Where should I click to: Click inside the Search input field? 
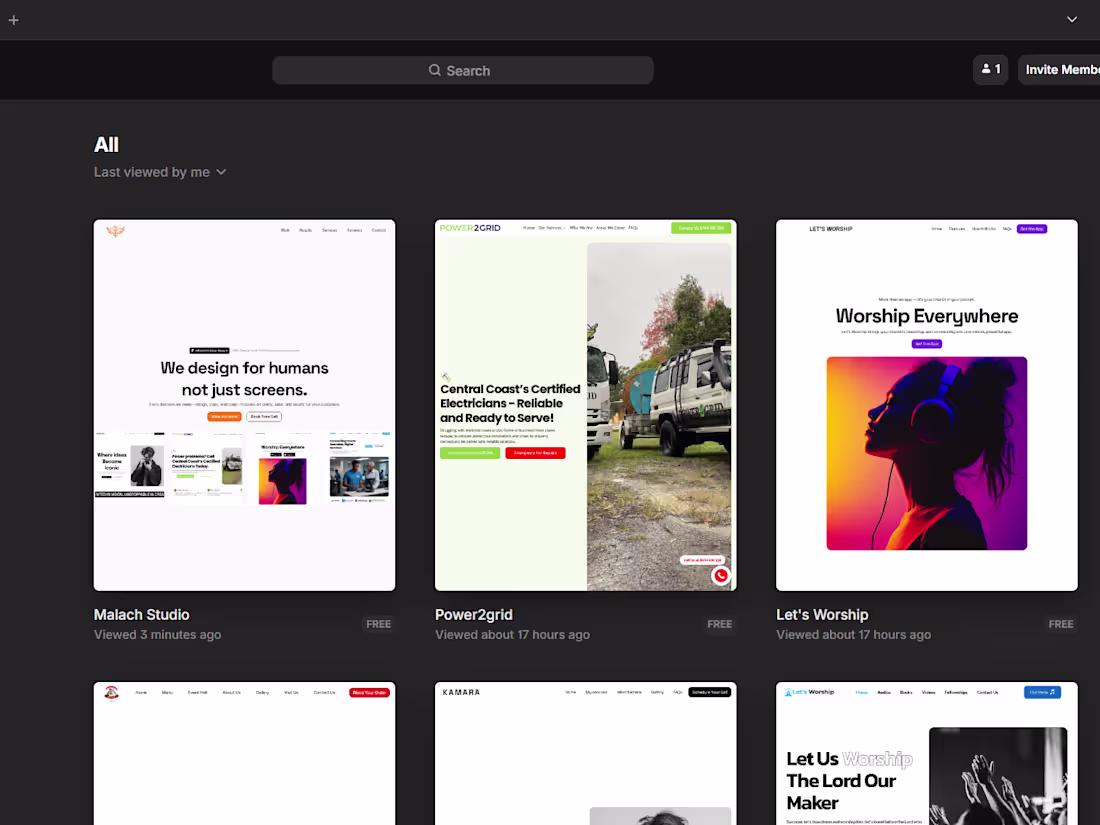click(462, 70)
